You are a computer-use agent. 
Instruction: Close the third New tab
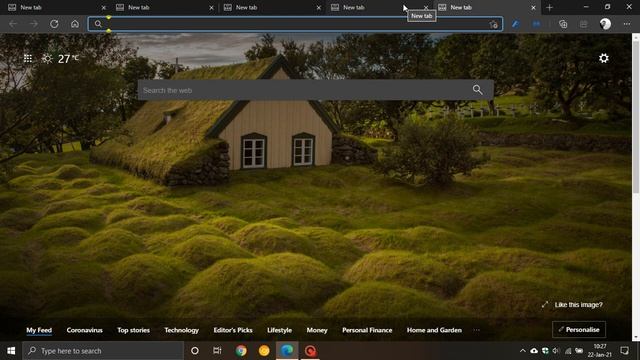319,7
